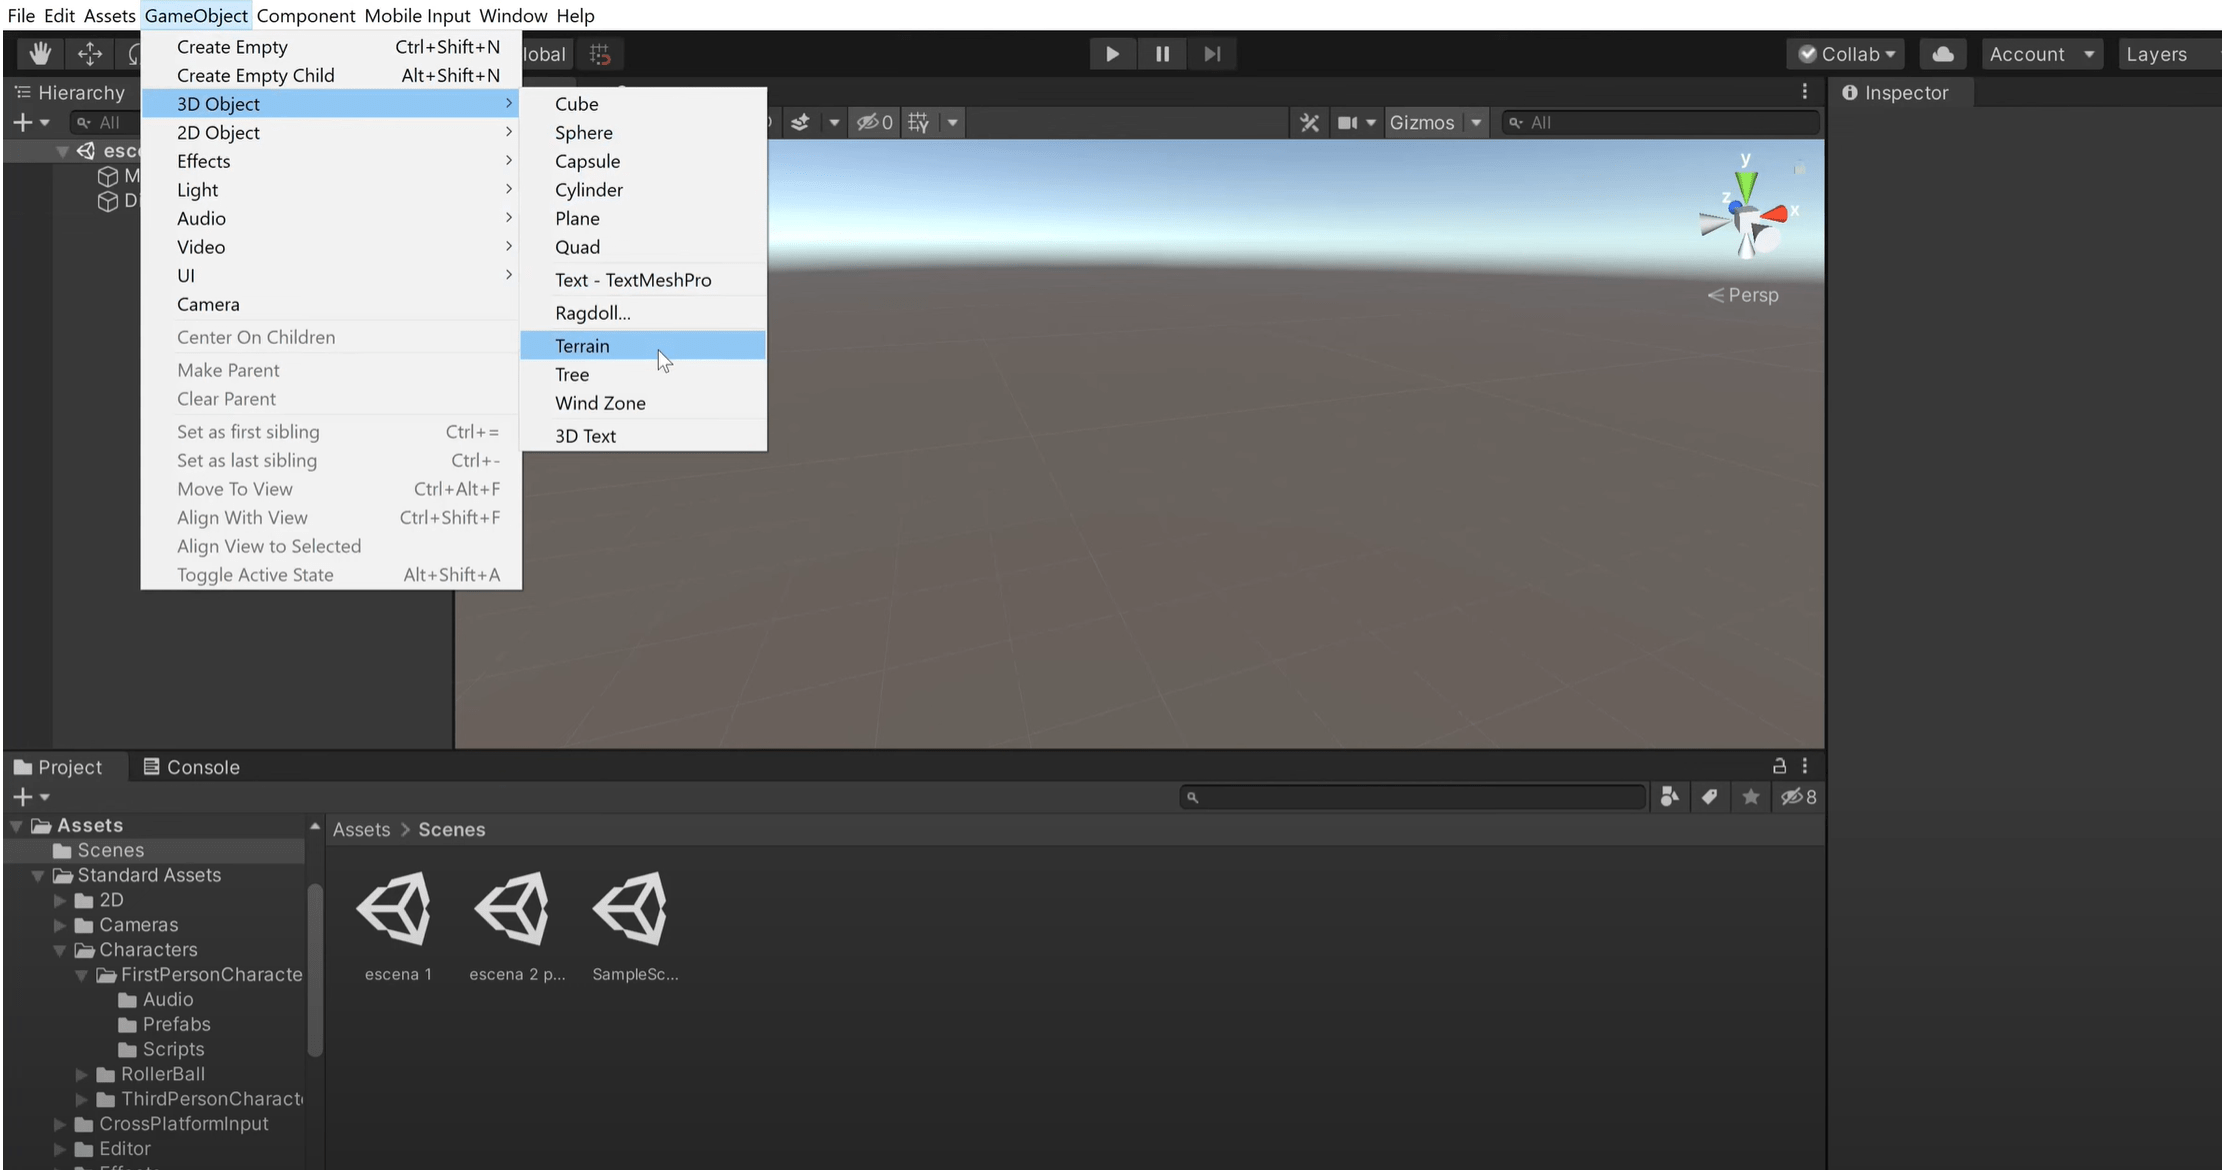
Task: Choose Terrain from the 3D Object submenu
Action: pos(643,345)
